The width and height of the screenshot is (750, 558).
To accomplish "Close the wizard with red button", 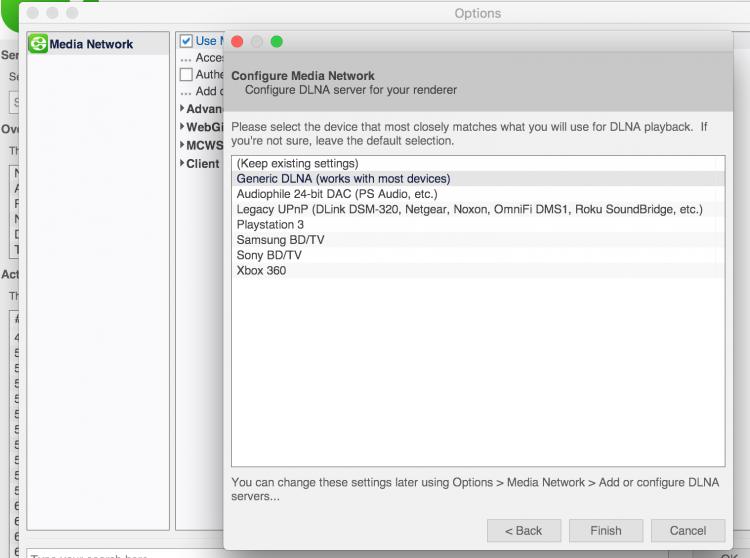I will (237, 42).
